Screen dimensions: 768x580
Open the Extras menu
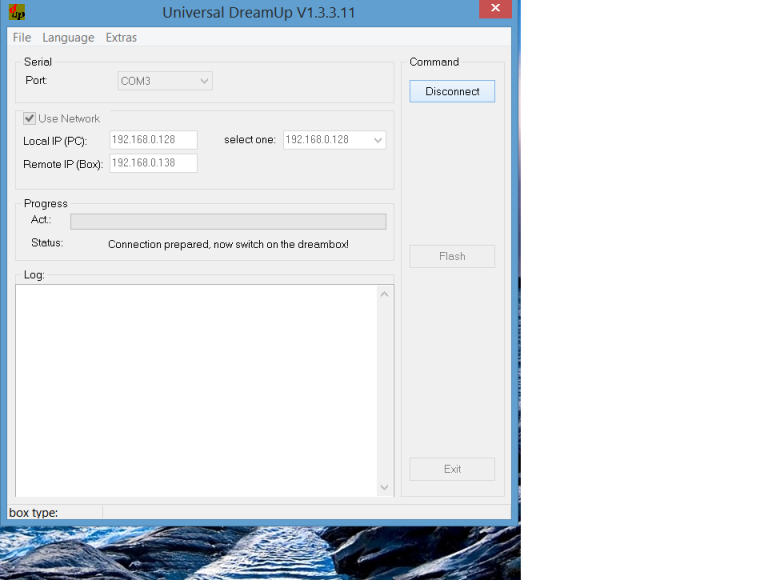coord(121,38)
